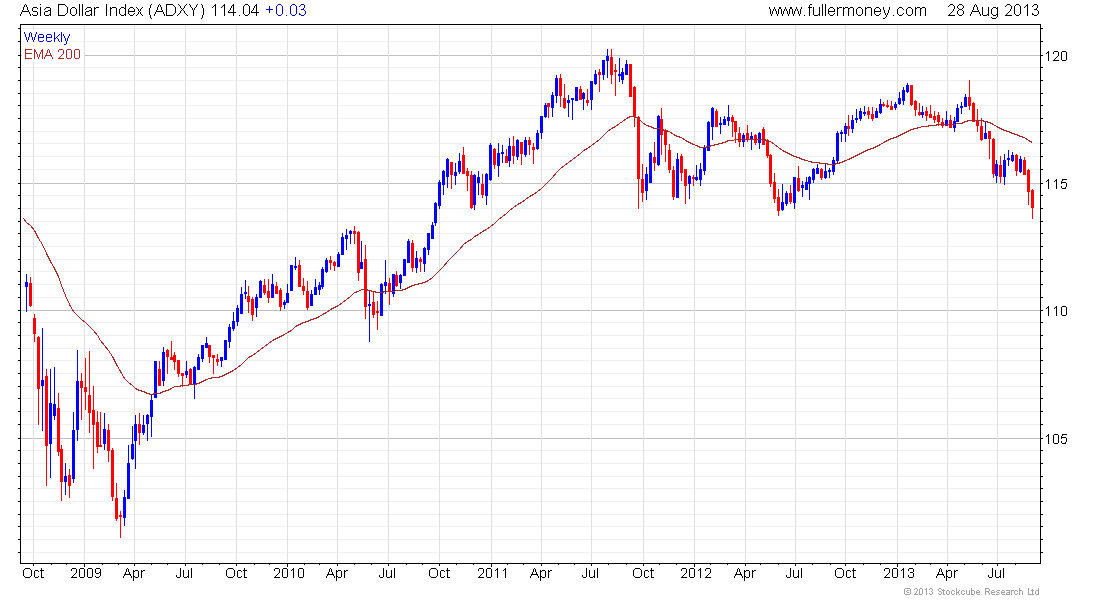Click the chart title "Asia Dollar Index (ADXY)"
The image size is (1100, 600).
[x=112, y=11]
